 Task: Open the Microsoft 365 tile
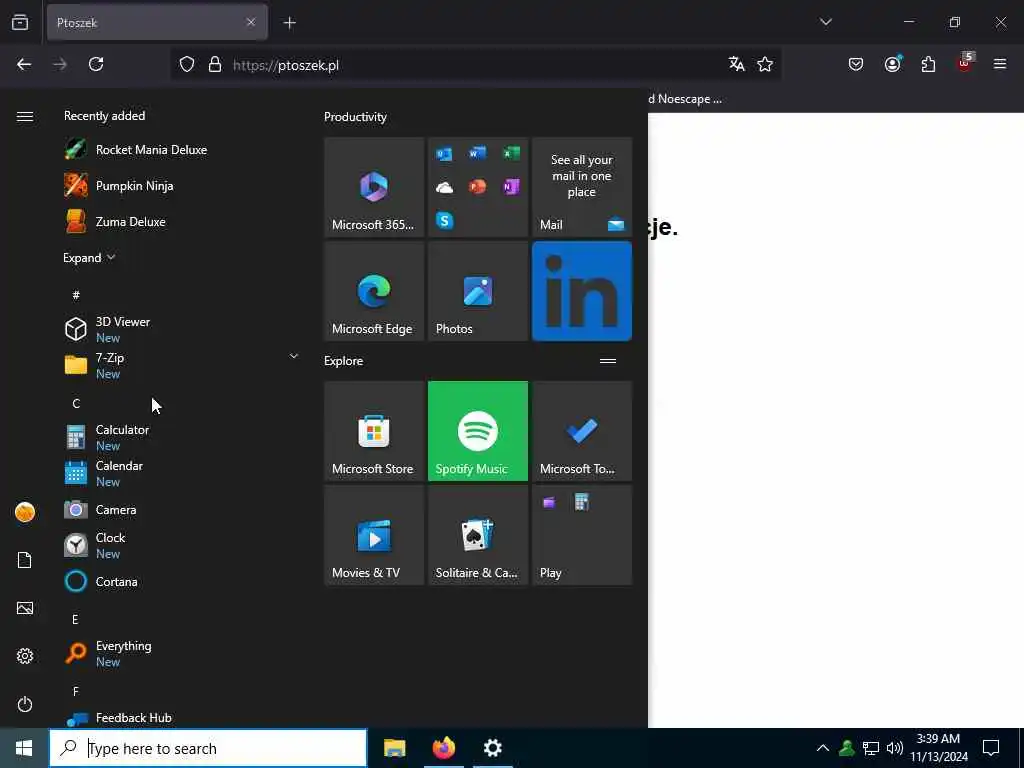[374, 187]
